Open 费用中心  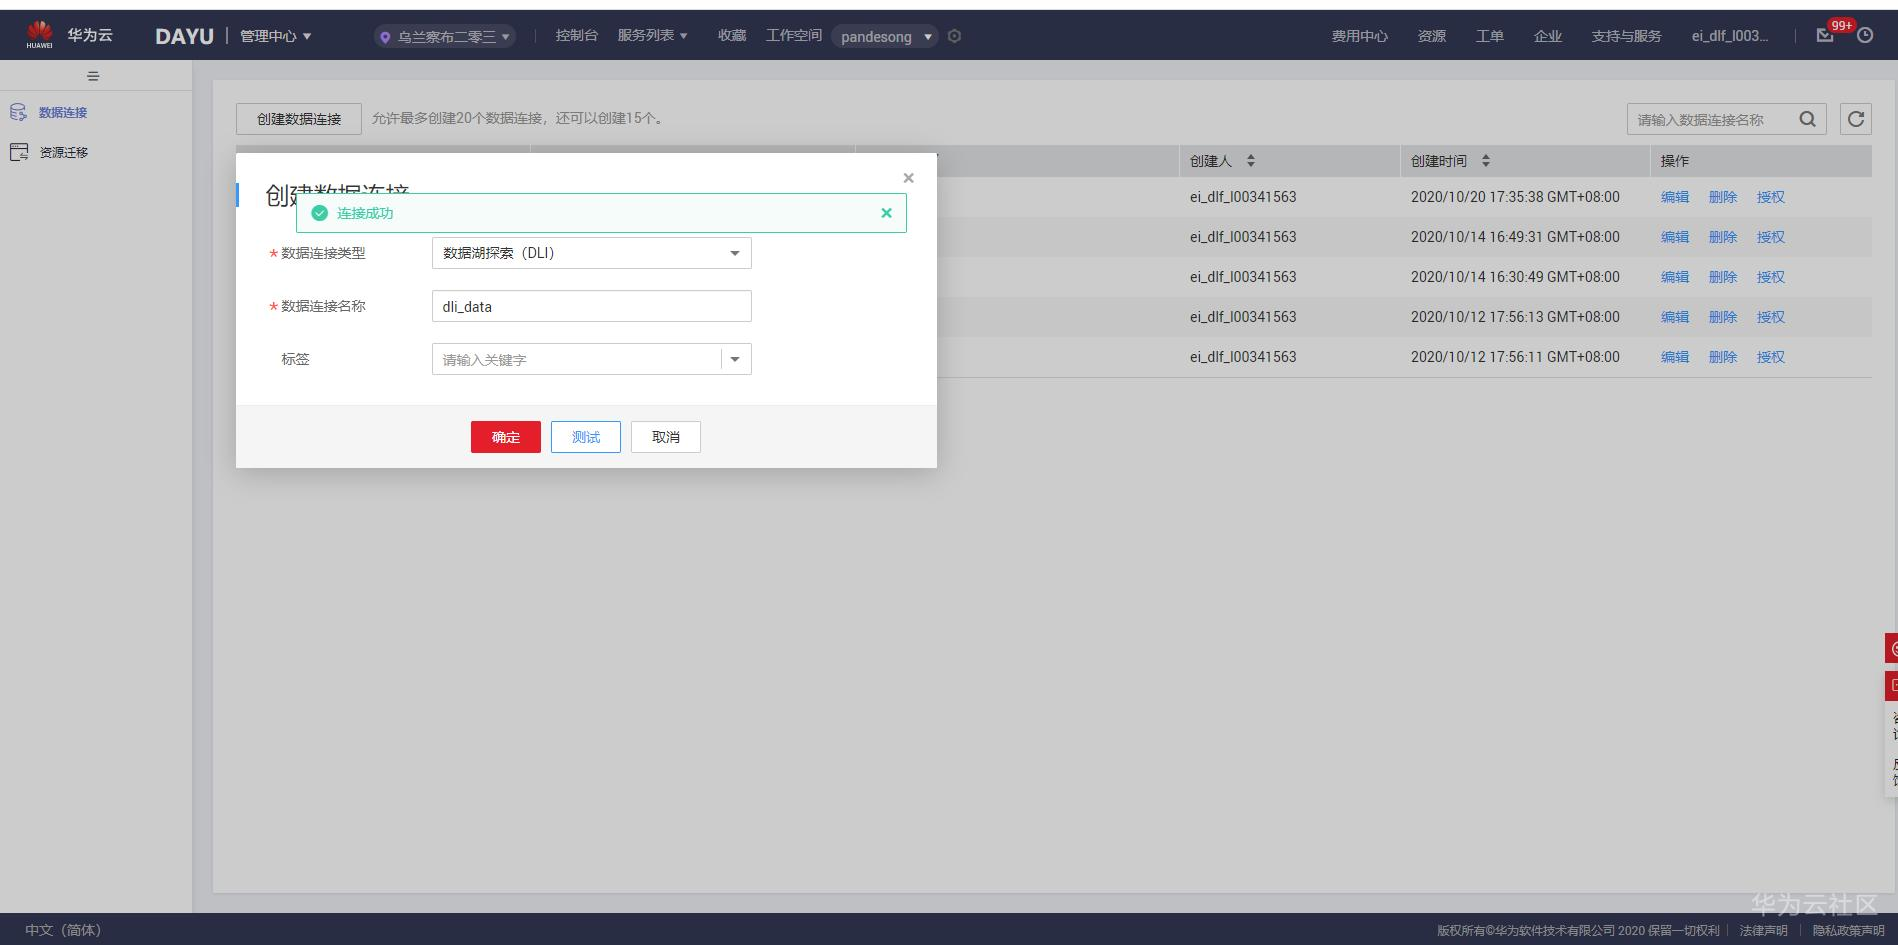pyautogui.click(x=1359, y=36)
